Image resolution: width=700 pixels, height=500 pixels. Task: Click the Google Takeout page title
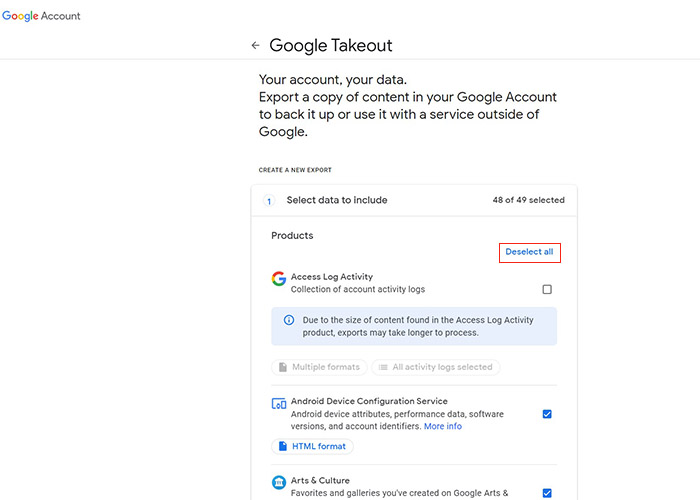(x=331, y=45)
